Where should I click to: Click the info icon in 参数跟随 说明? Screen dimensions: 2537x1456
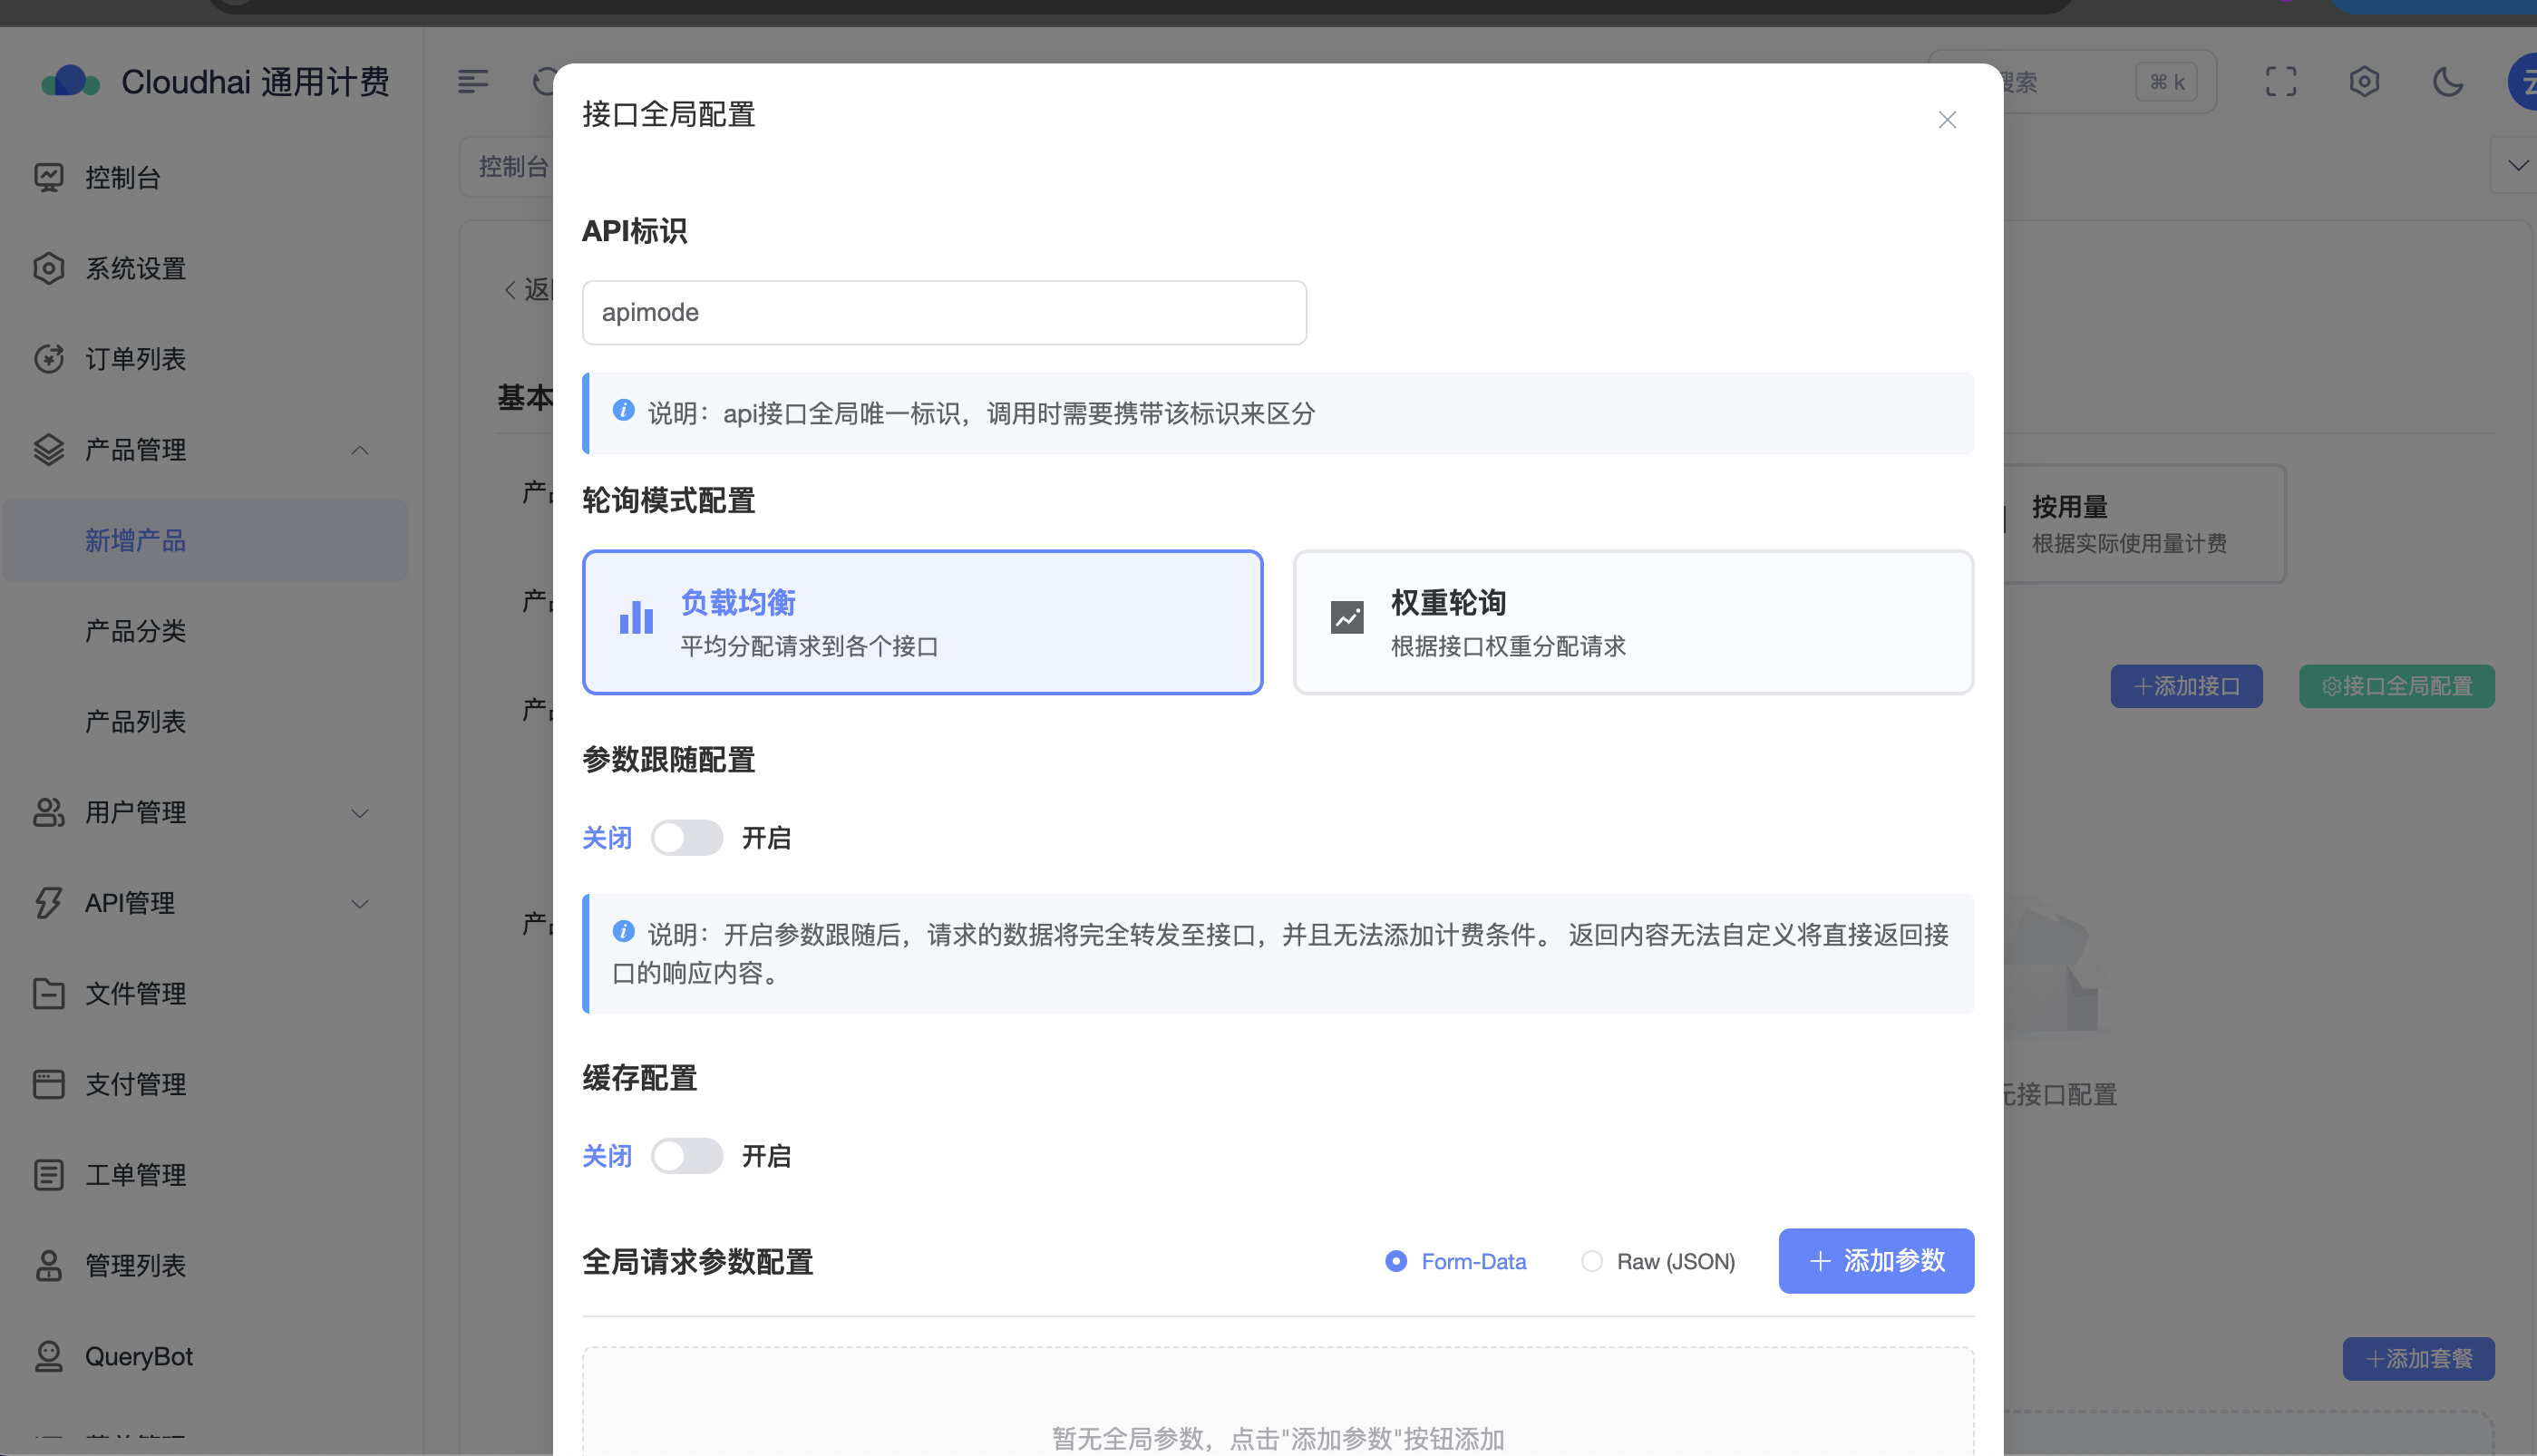pyautogui.click(x=623, y=931)
